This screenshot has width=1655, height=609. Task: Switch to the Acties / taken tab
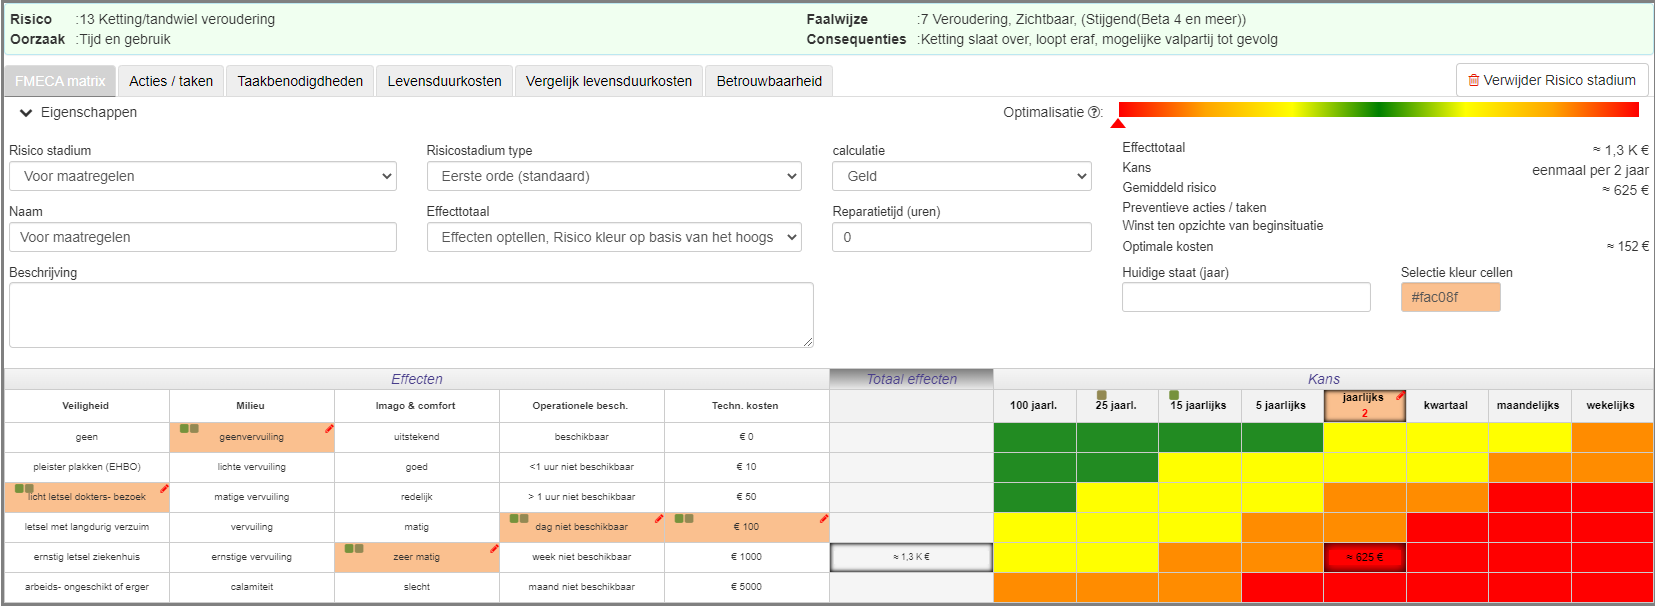click(x=171, y=81)
